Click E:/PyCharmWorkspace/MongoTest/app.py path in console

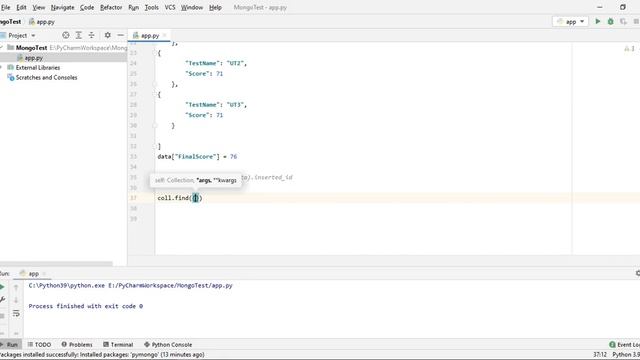(170, 286)
